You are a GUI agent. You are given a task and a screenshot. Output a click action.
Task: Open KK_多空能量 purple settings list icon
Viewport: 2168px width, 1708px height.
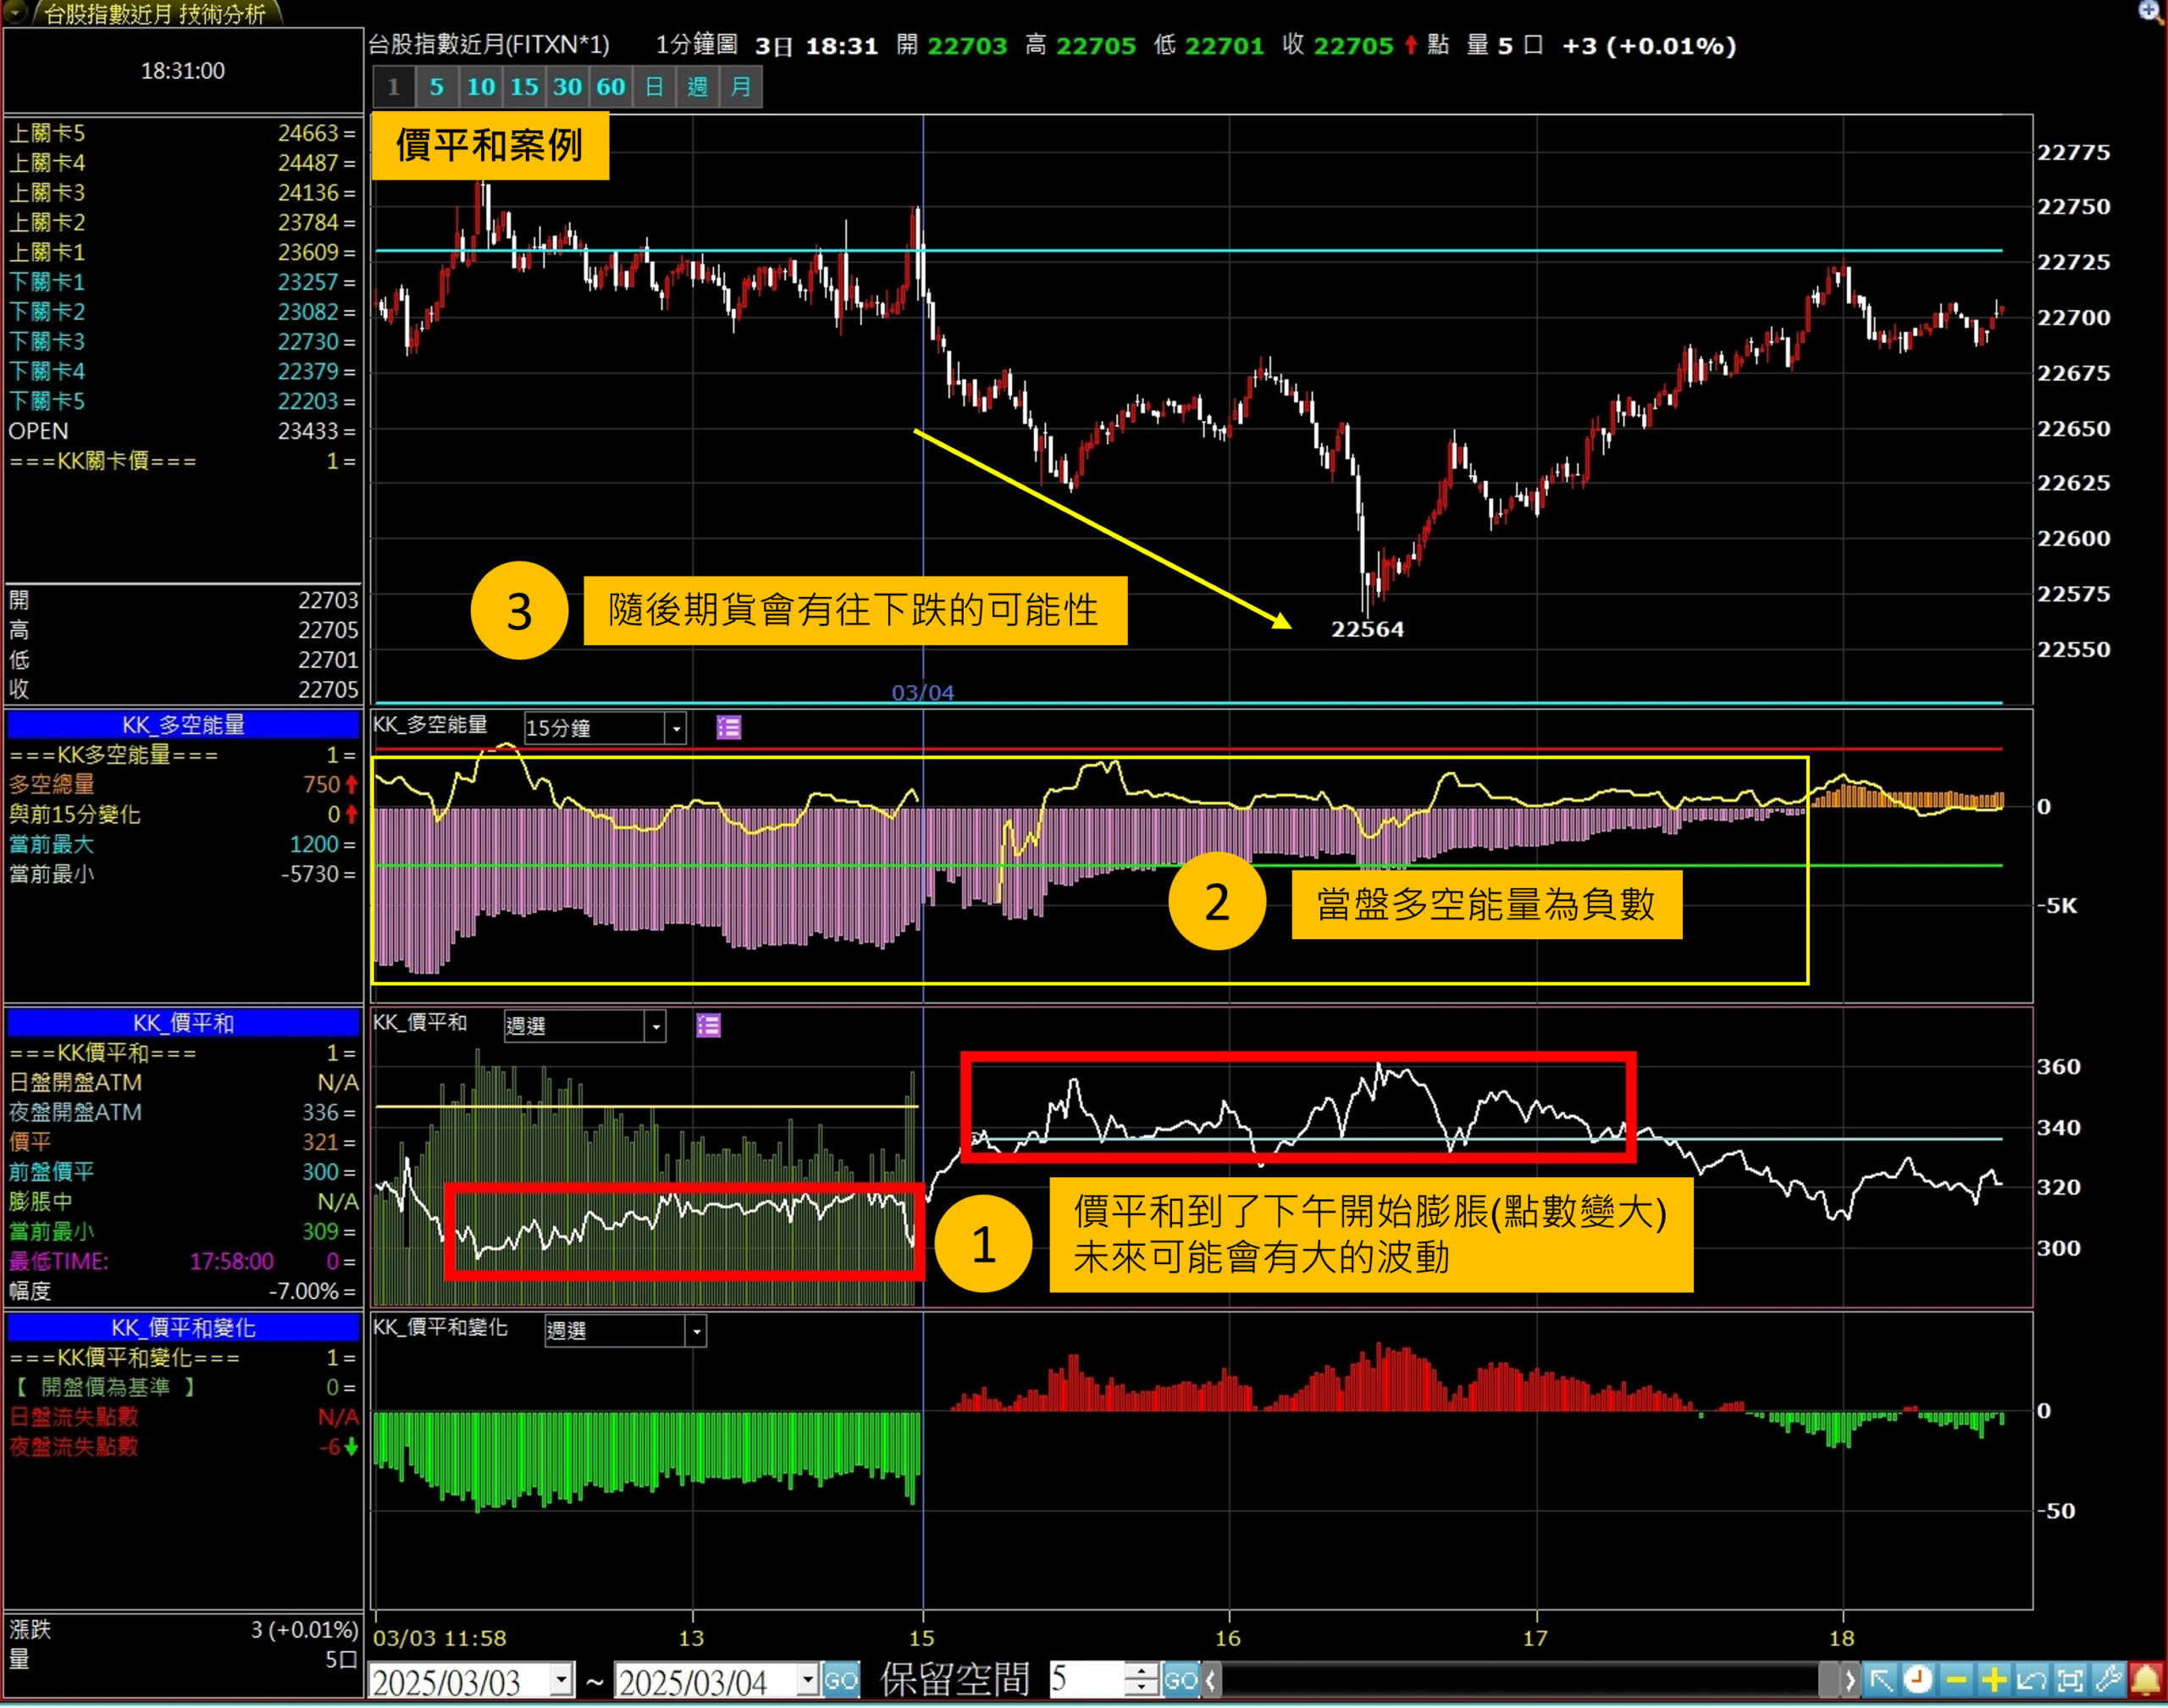(x=728, y=728)
